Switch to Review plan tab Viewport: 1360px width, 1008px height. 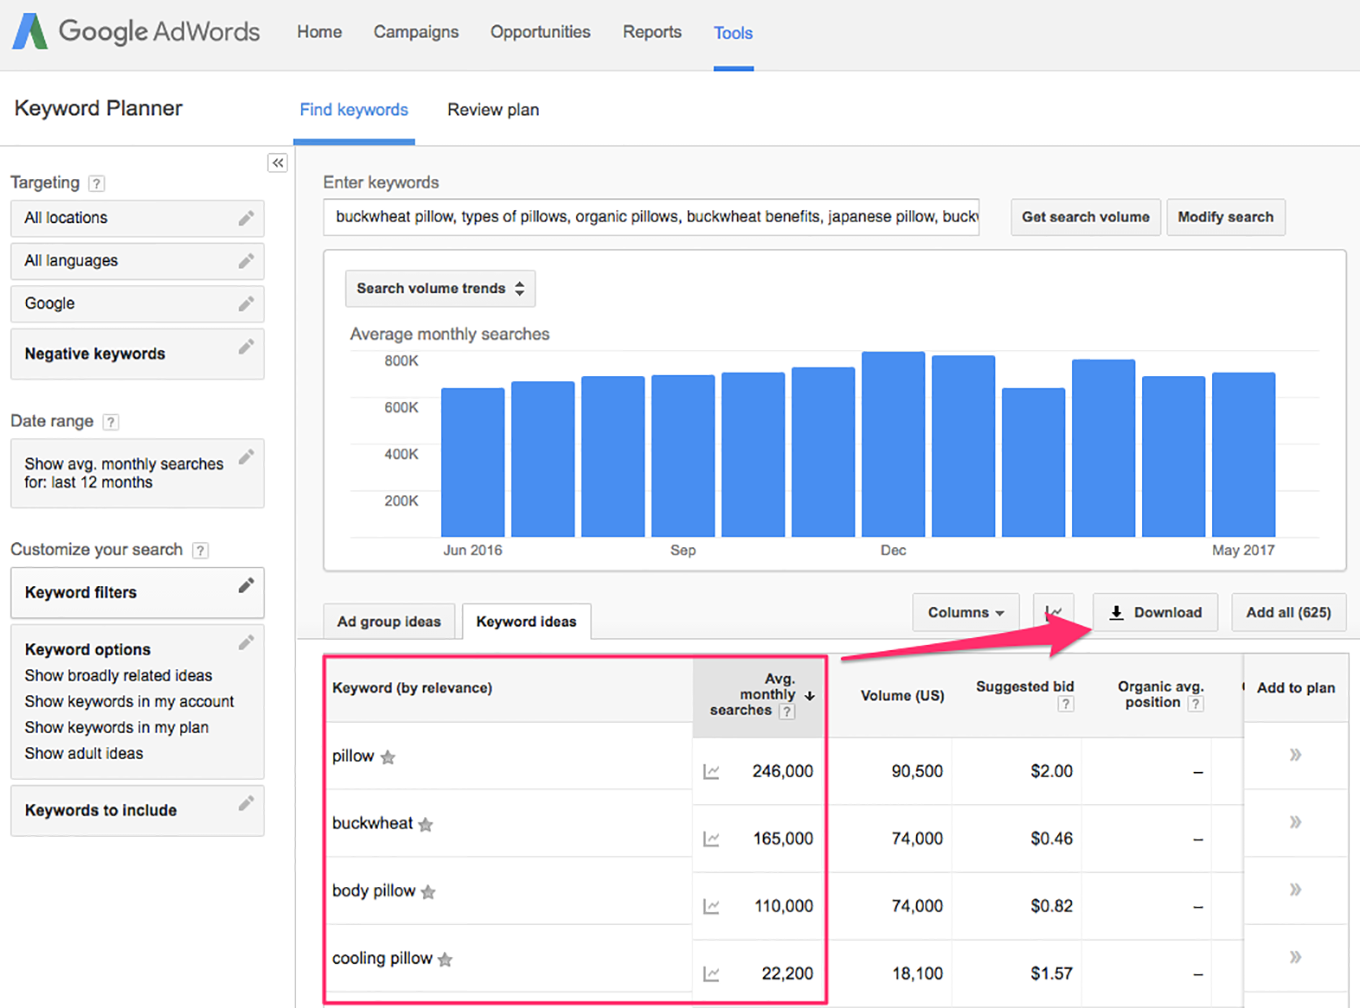(x=493, y=110)
